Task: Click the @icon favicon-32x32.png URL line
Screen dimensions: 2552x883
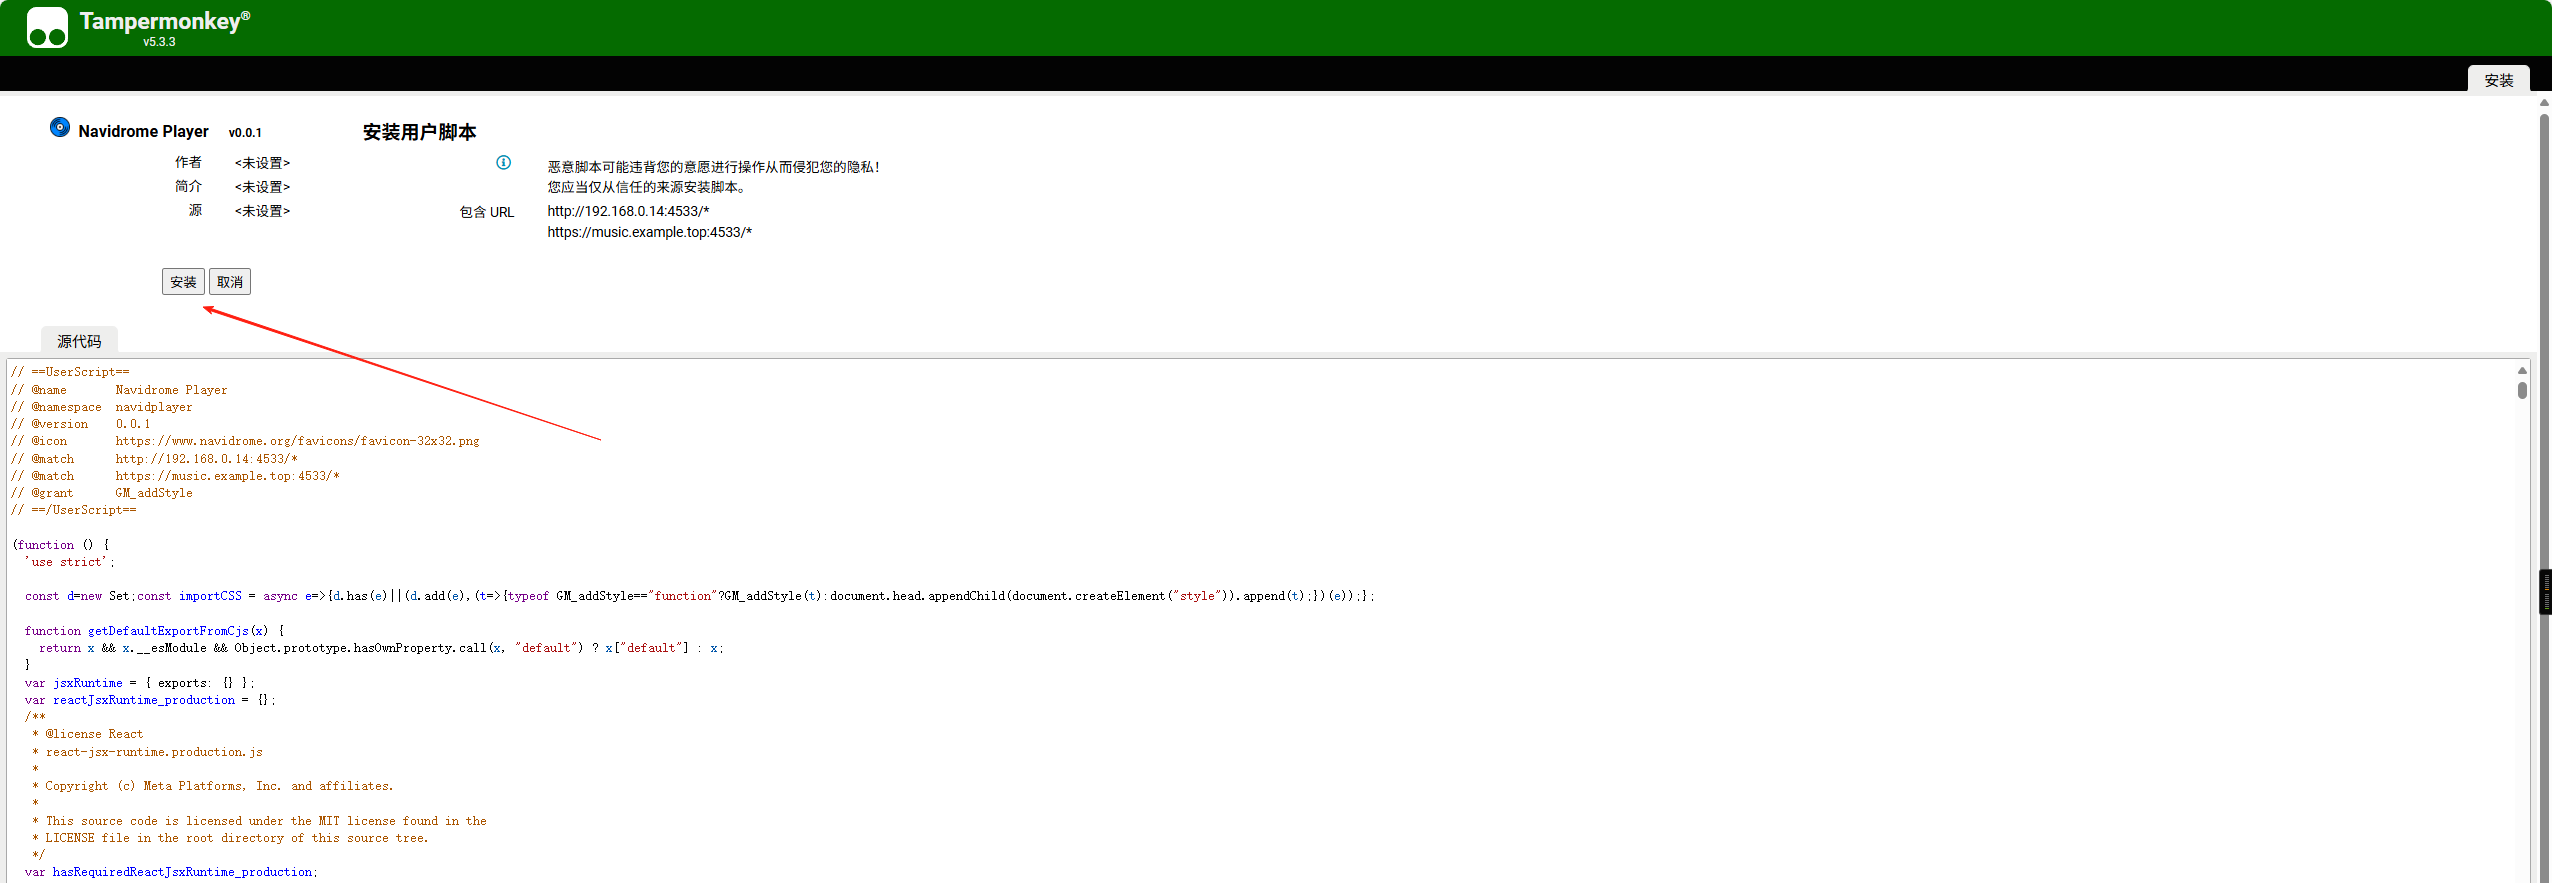Action: point(245,441)
